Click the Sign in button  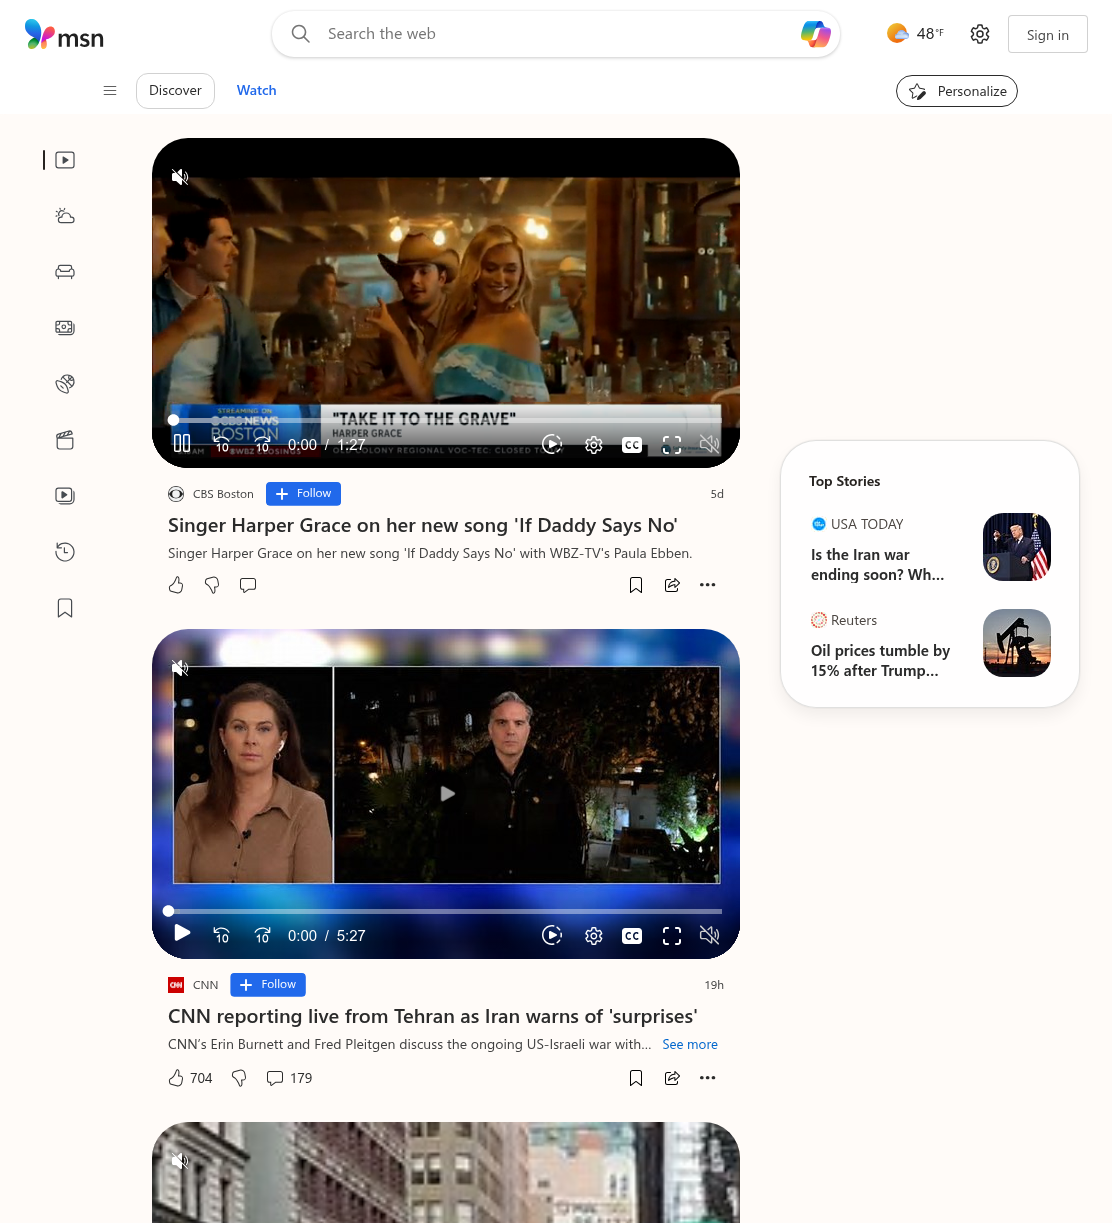[x=1048, y=35]
